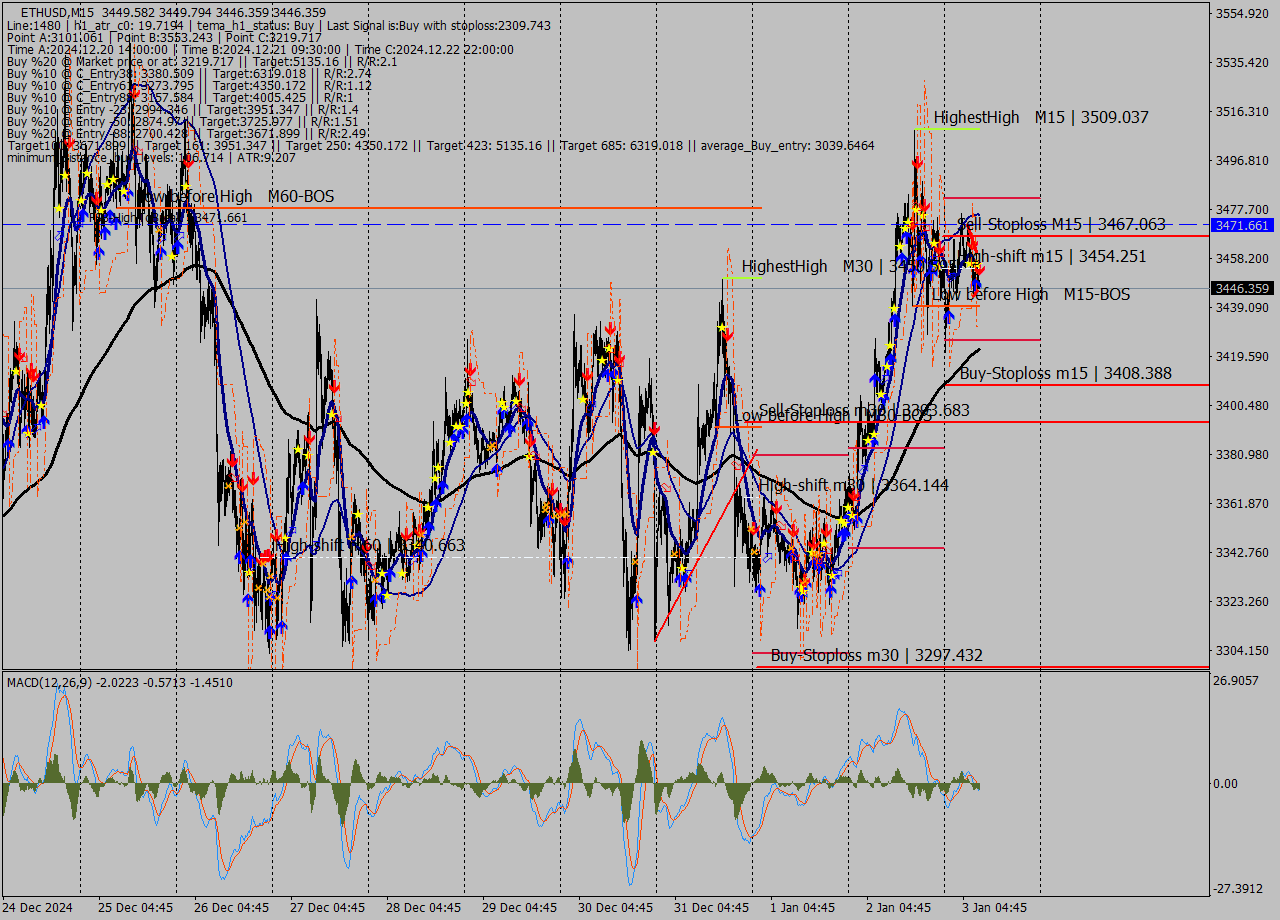This screenshot has height=920, width=1280.
Task: Click the 3342.760 price axis value
Action: [1241, 552]
